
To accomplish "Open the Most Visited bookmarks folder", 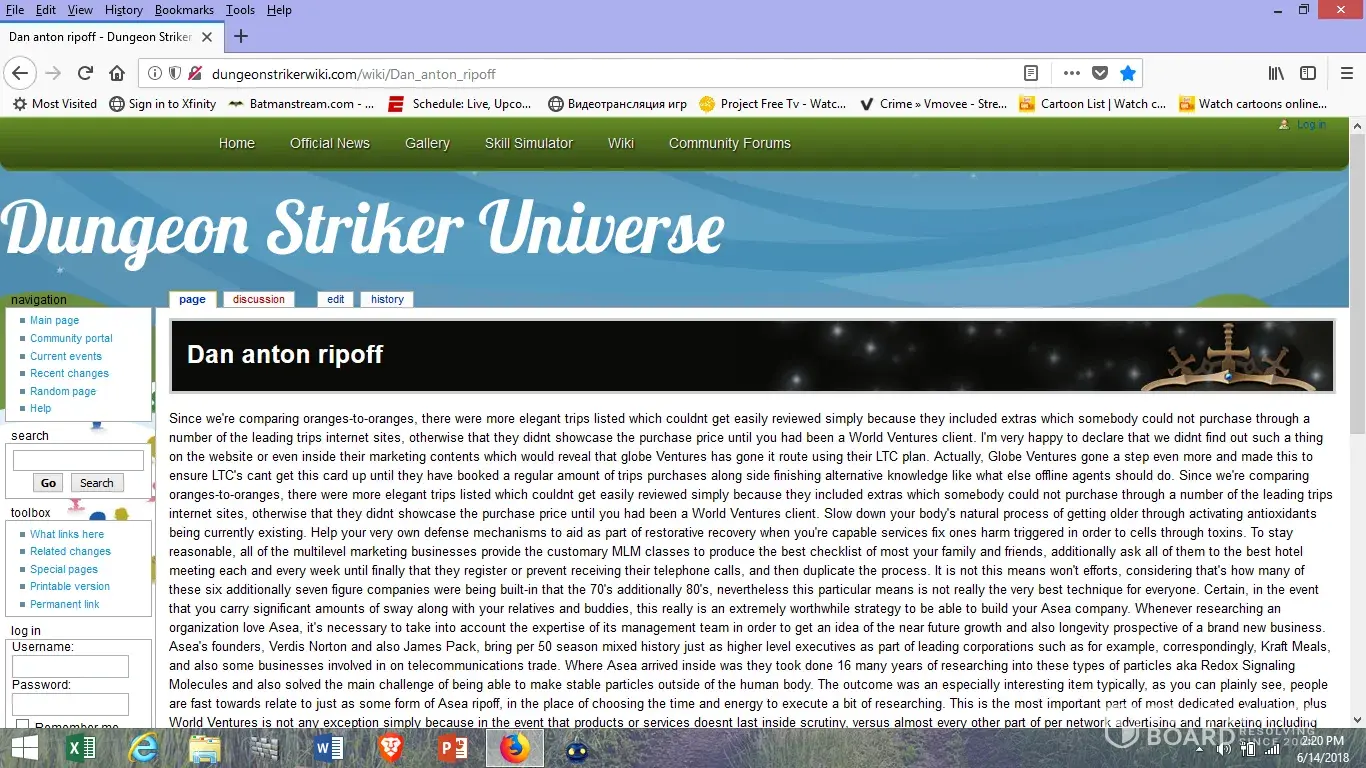I will pyautogui.click(x=55, y=103).
